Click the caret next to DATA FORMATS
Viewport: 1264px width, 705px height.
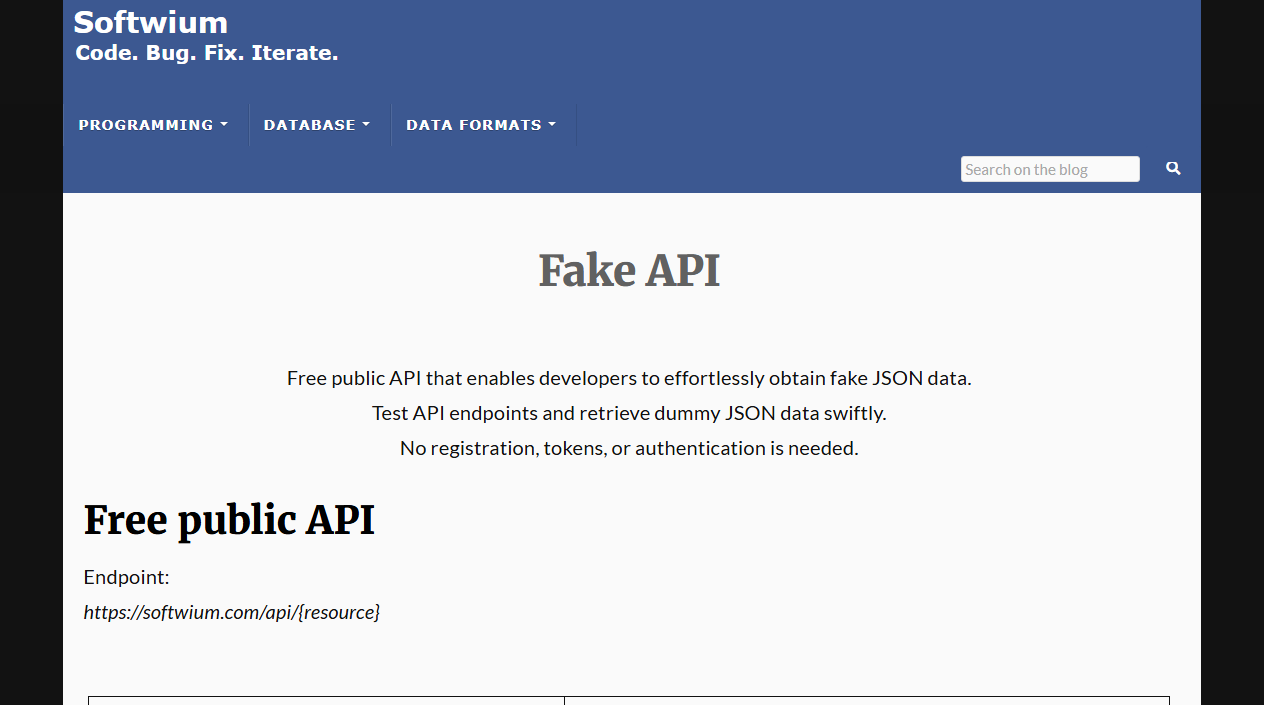click(x=551, y=125)
